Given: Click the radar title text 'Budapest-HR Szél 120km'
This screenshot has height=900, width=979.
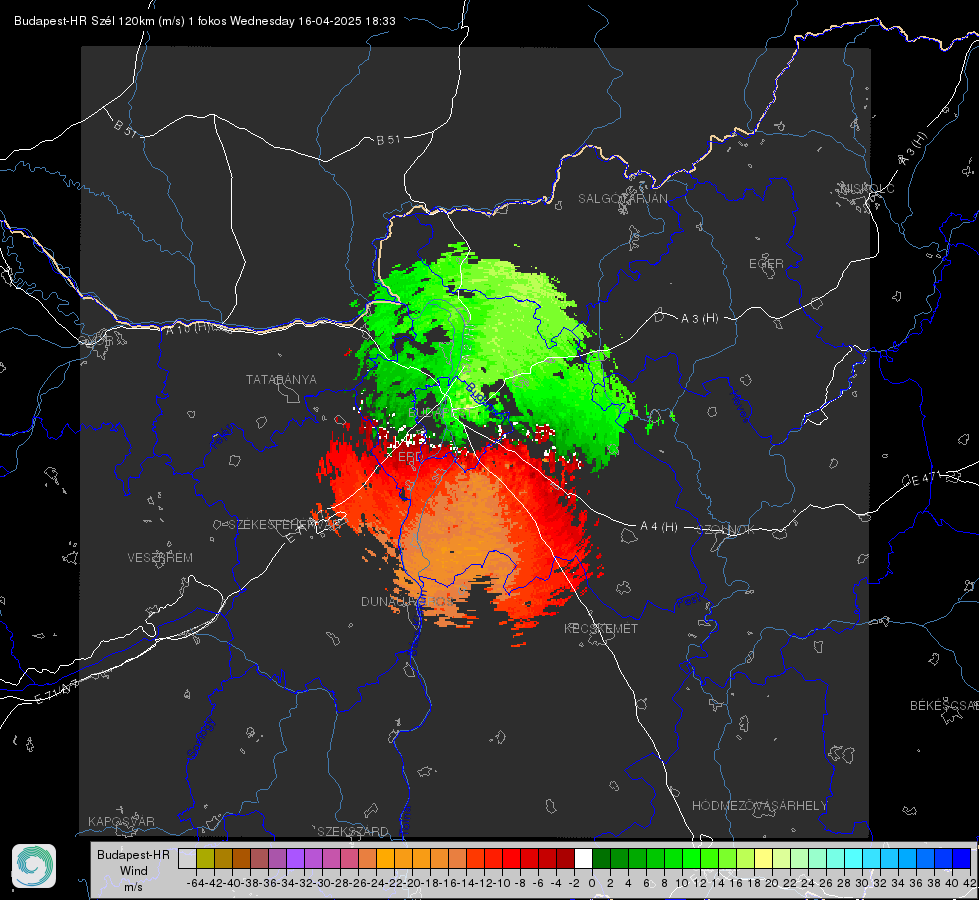Looking at the screenshot, I should (x=84, y=21).
